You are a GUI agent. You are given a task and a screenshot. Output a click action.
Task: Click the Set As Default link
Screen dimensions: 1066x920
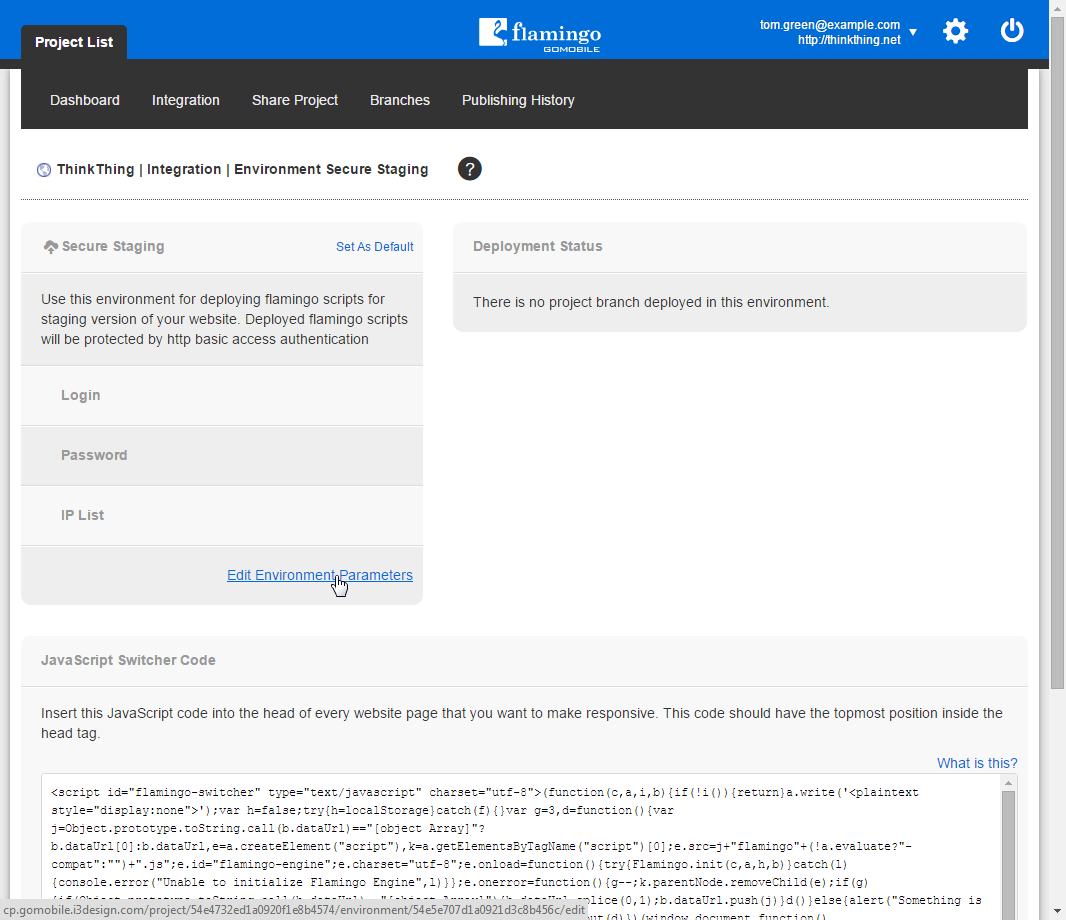[375, 247]
